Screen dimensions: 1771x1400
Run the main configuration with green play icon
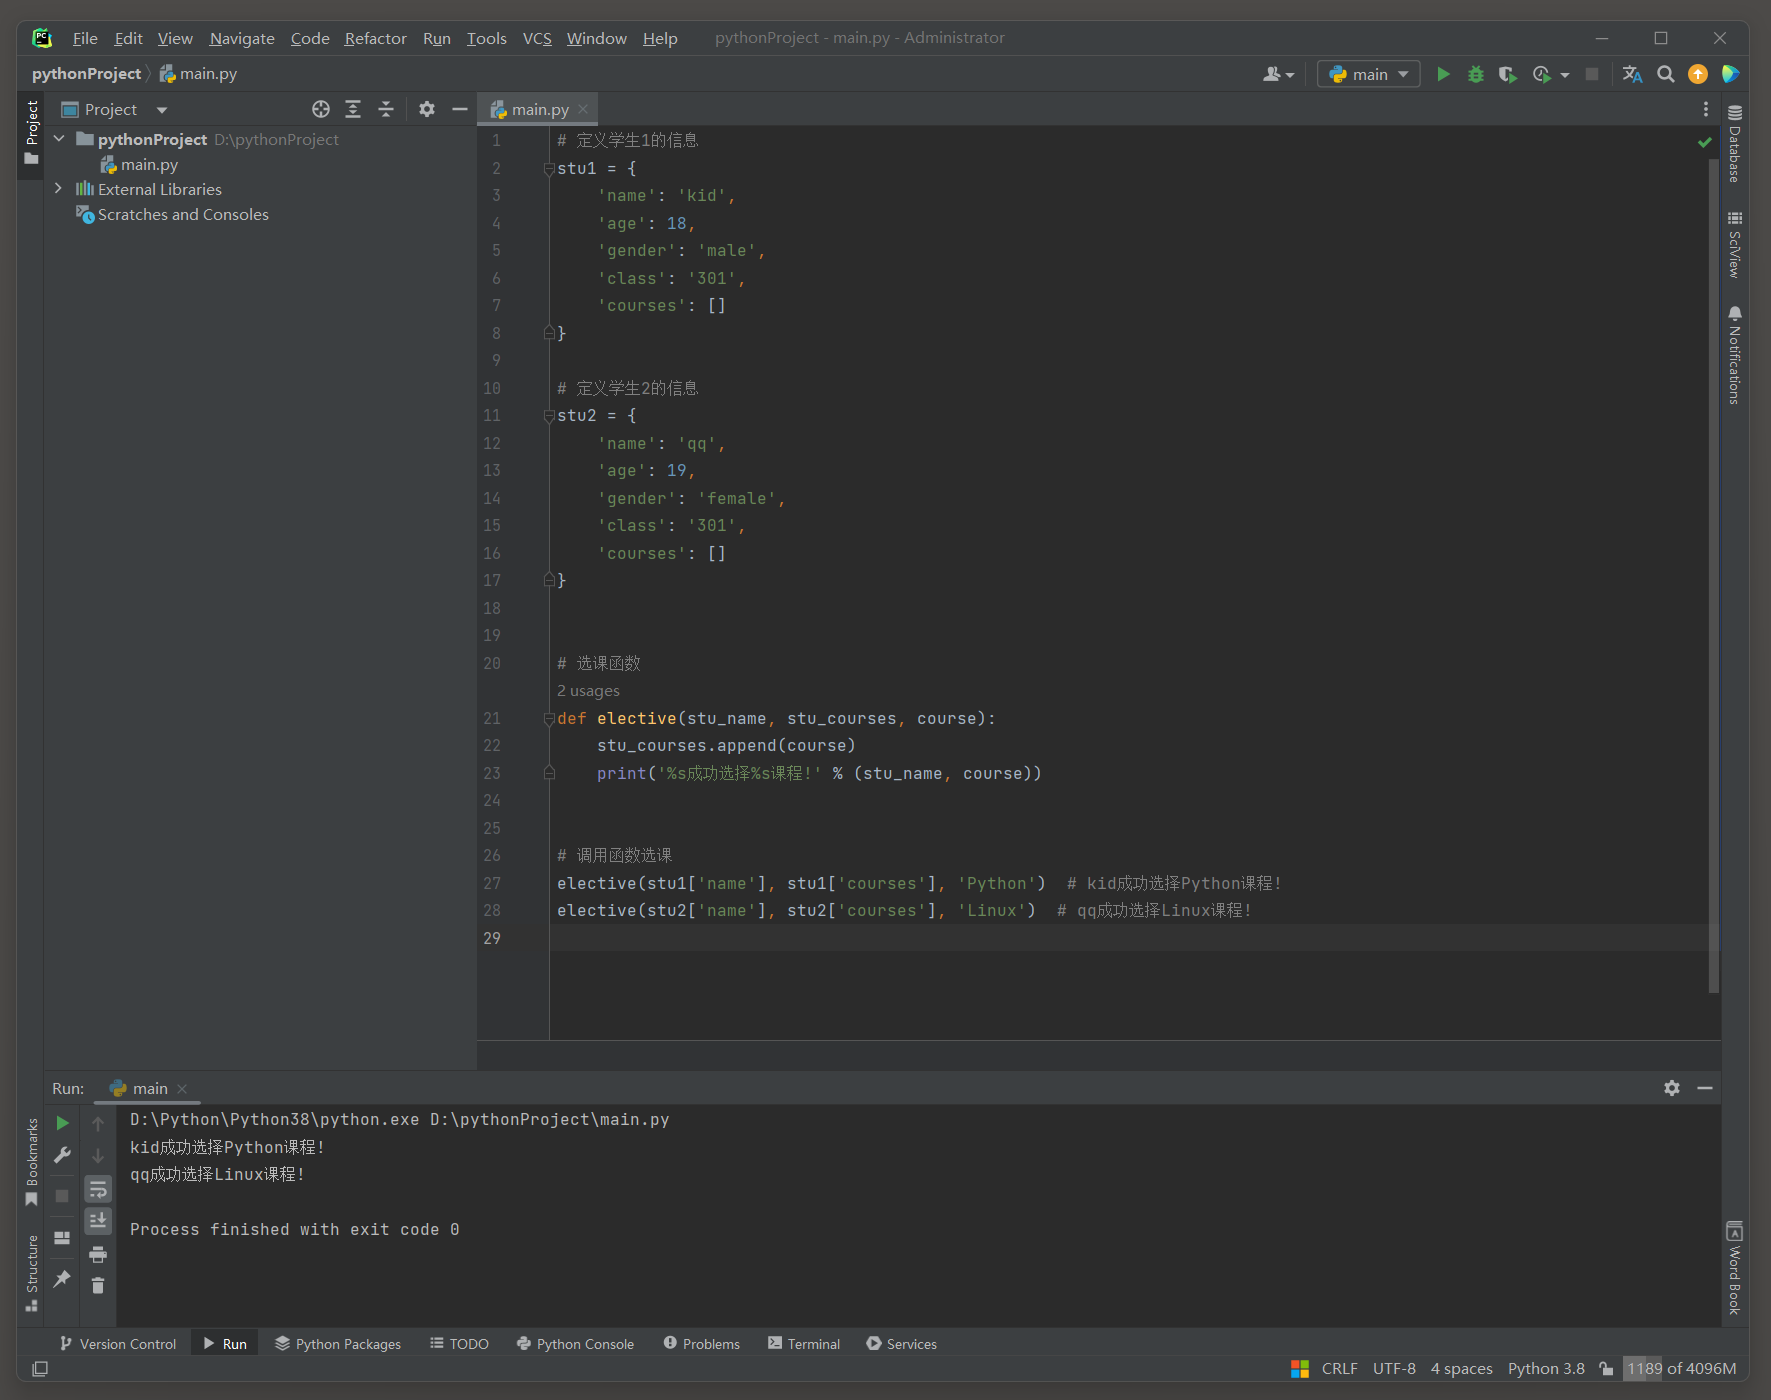(1443, 74)
